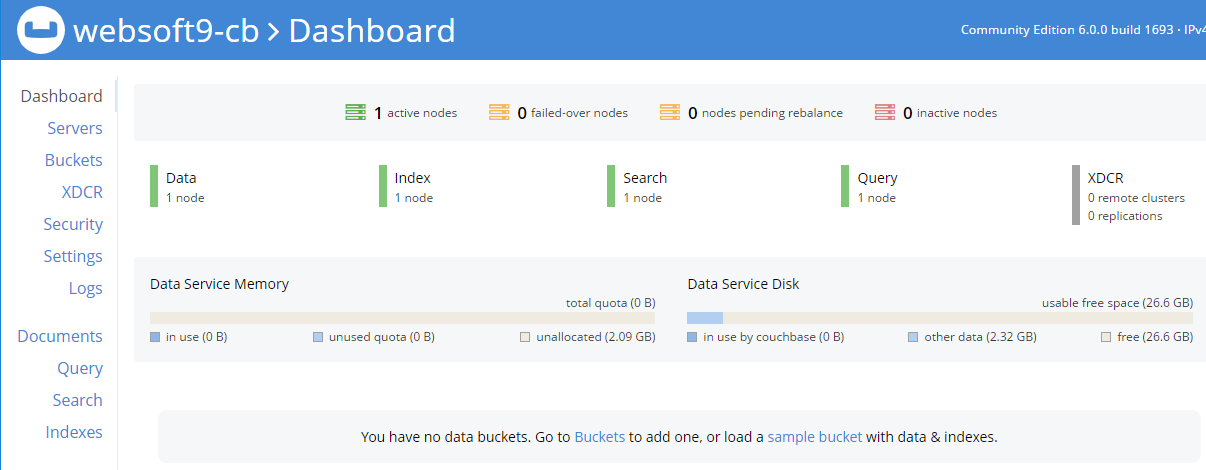The image size is (1206, 470).
Task: Select Logs in the sidebar
Action: (x=86, y=288)
